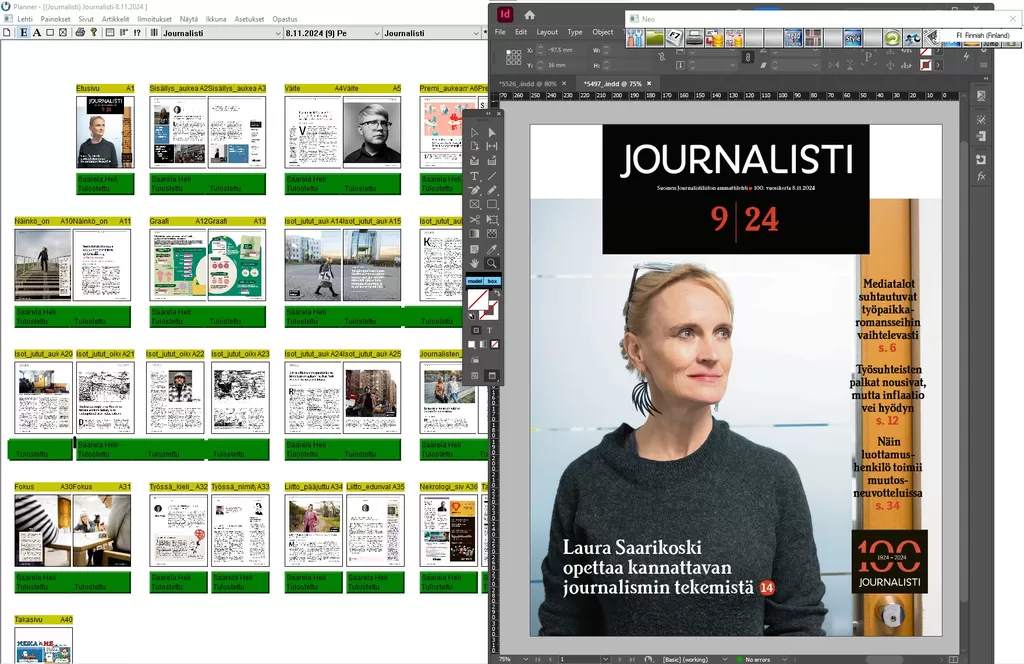1024x664 pixels.
Task: Swap fill and stroke in InDesign toolbox
Action: pos(496,294)
